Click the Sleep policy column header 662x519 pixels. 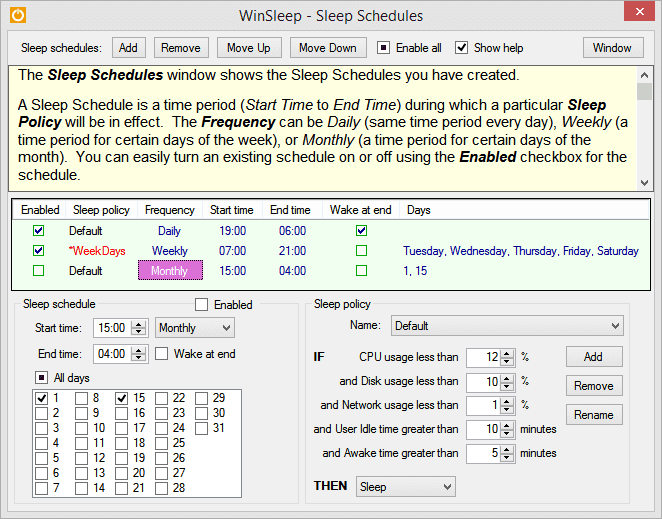click(101, 210)
